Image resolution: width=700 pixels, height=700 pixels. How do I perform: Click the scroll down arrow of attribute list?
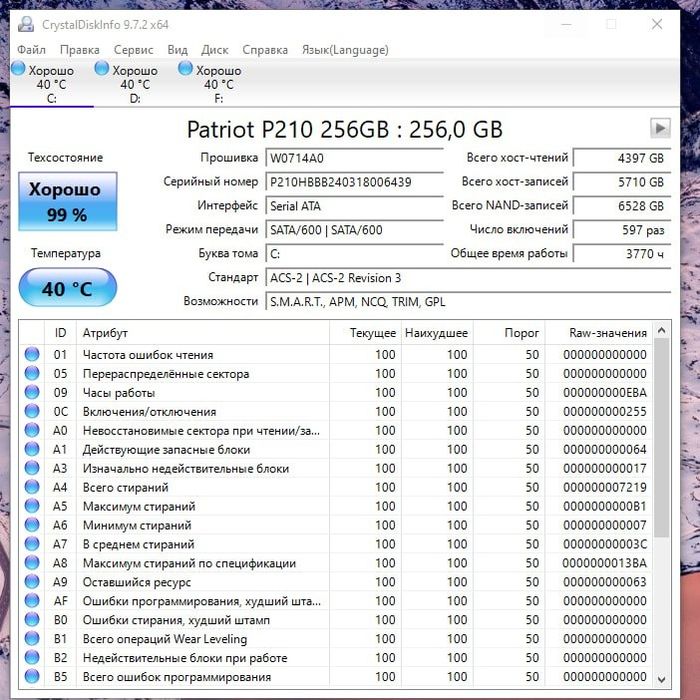tap(662, 679)
